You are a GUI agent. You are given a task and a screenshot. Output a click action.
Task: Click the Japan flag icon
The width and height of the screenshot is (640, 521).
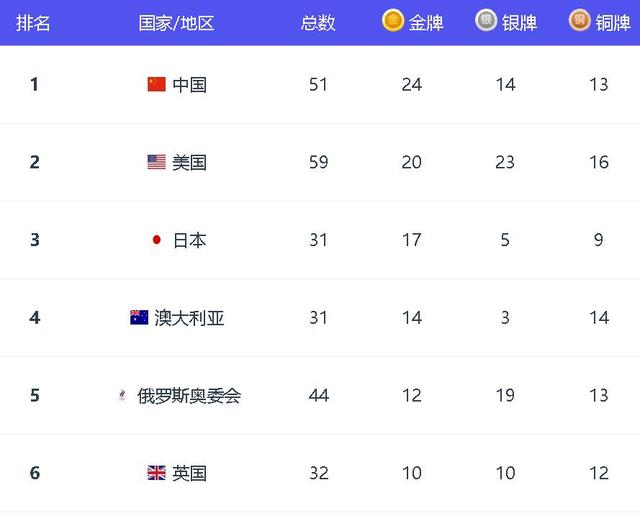[x=157, y=240]
